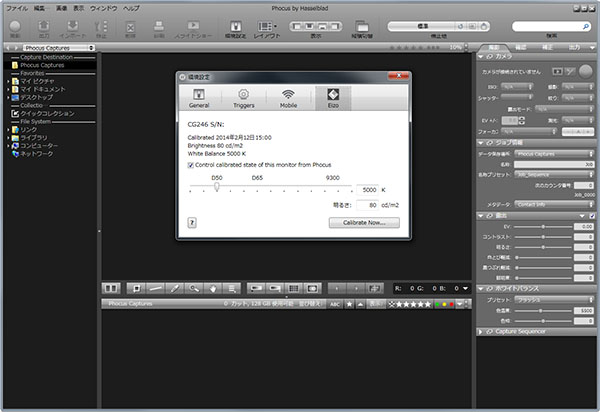Image resolution: width=600 pixels, height=412 pixels.
Task: Click the help question mark button
Action: [191, 223]
